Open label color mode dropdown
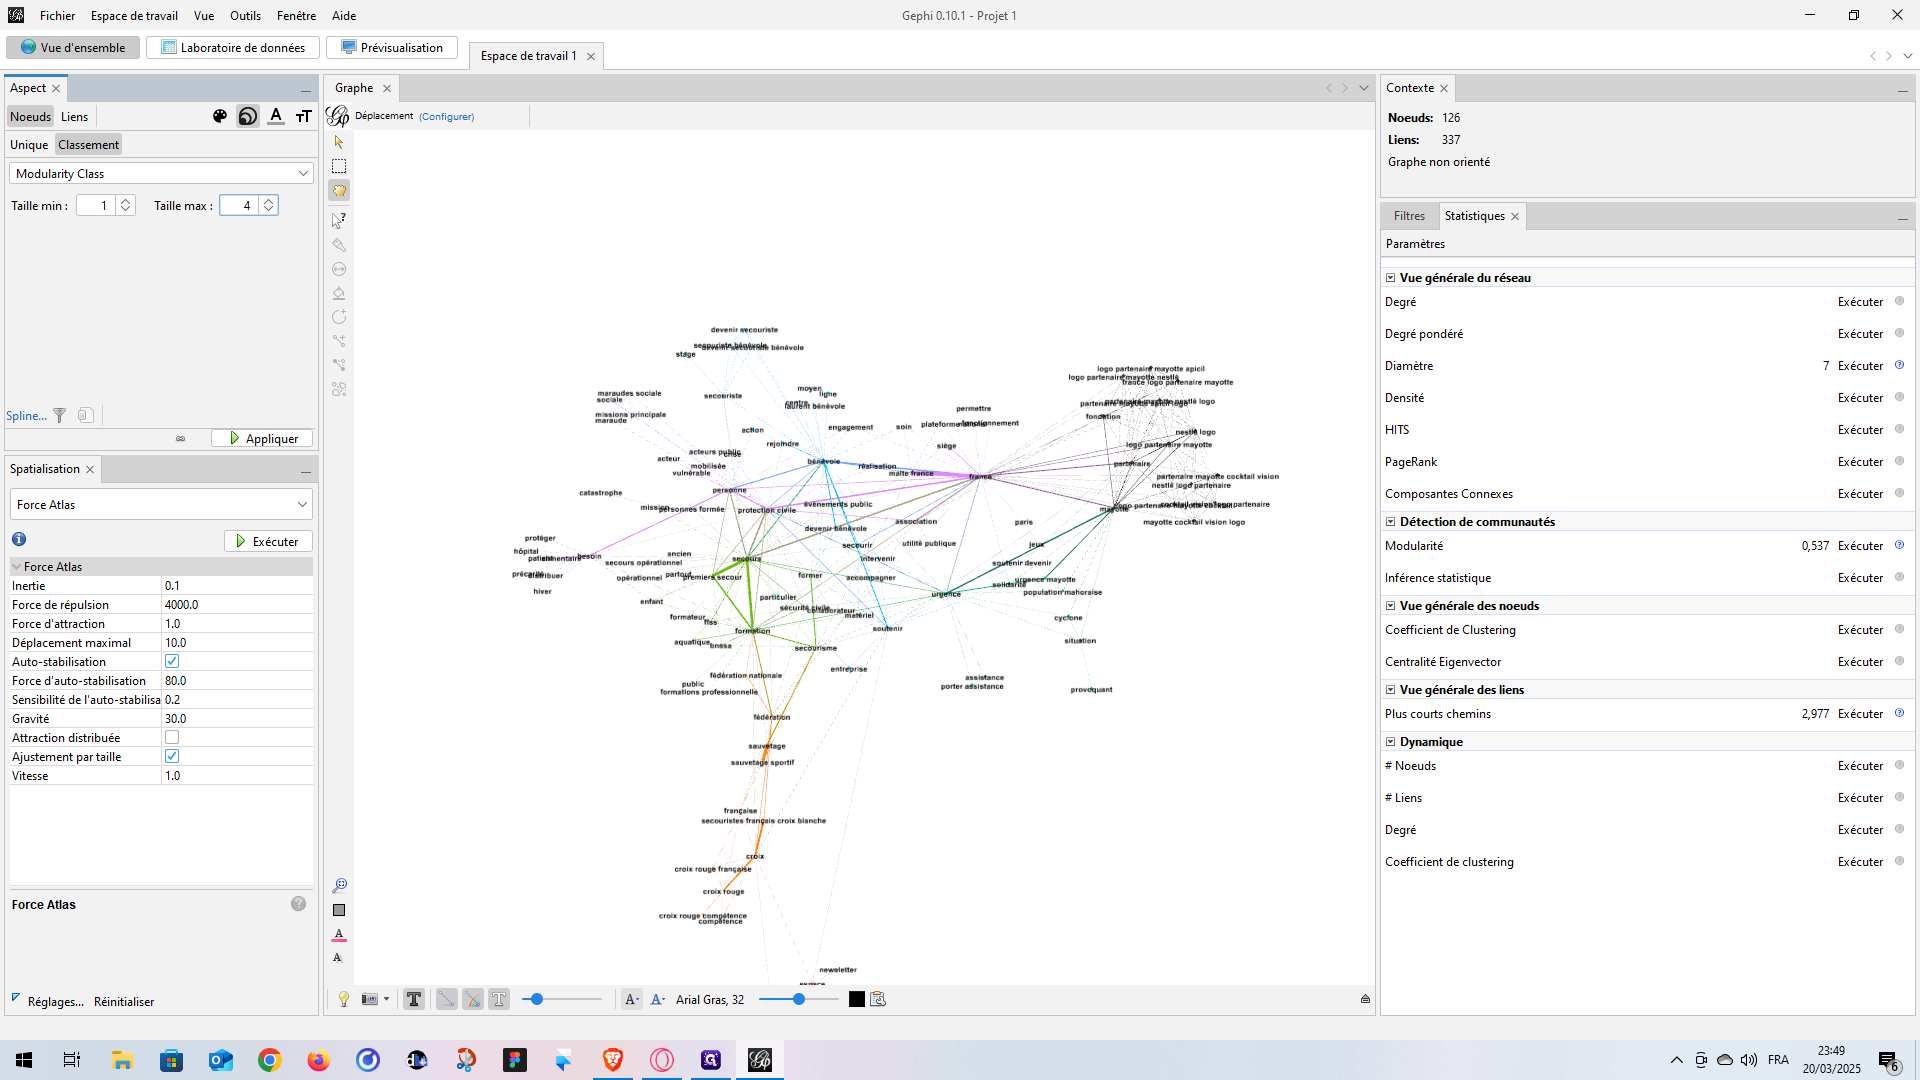Viewport: 1920px width, 1080px height. click(657, 999)
